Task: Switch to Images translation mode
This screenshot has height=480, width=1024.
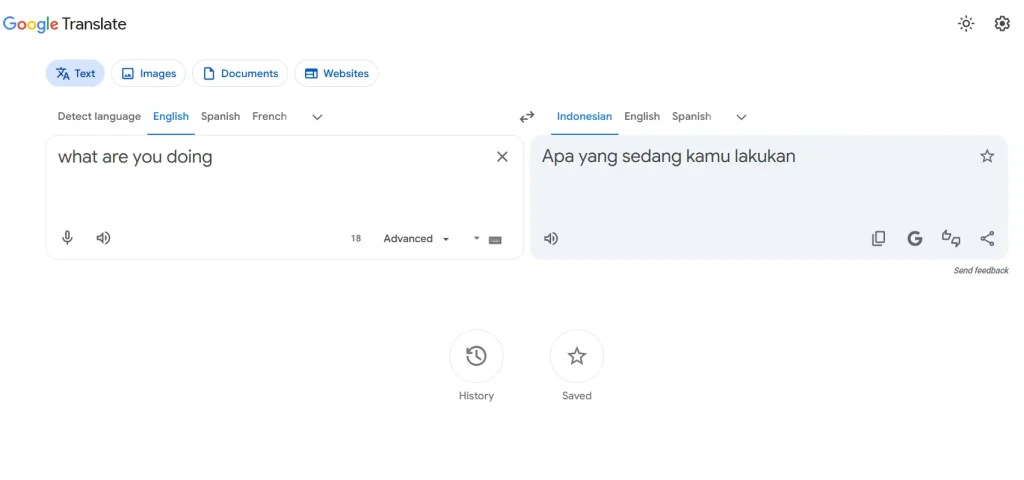Action: click(x=148, y=73)
